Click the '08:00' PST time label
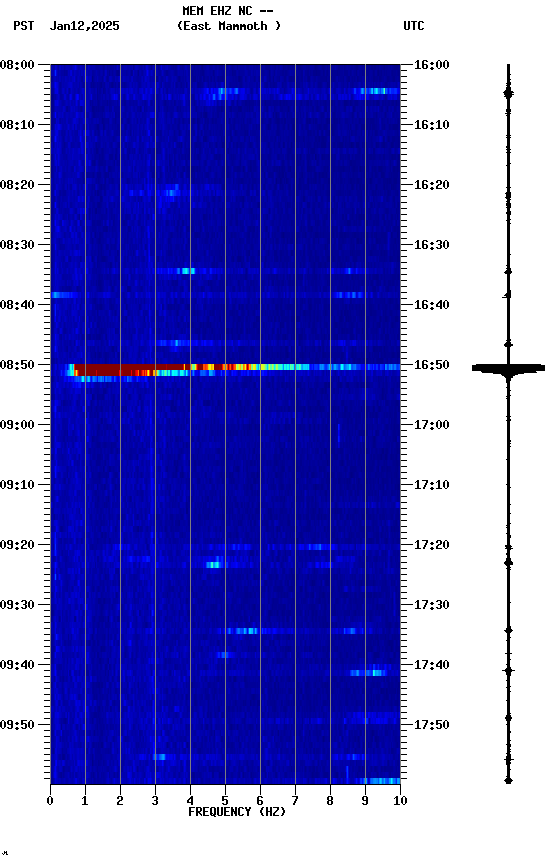The width and height of the screenshot is (552, 864). [17, 65]
